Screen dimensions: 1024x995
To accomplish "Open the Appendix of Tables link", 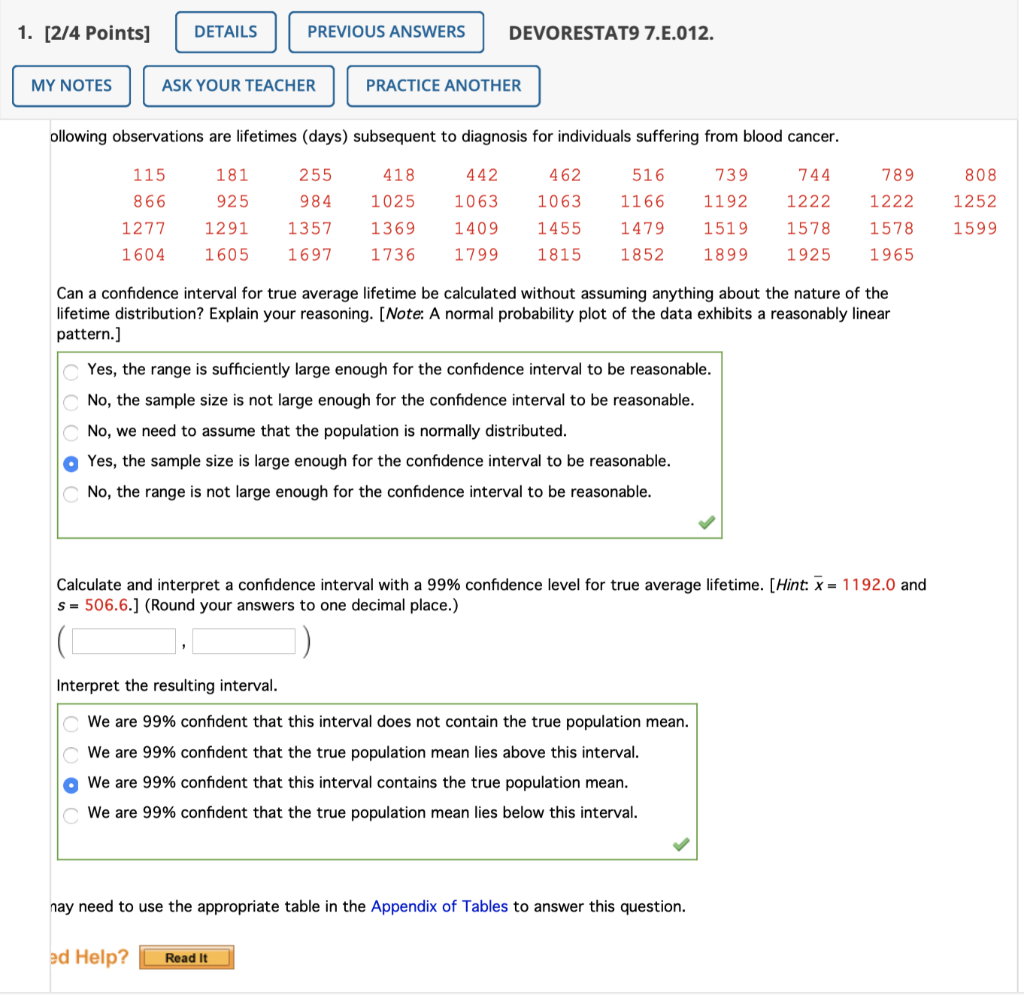I will tap(439, 906).
